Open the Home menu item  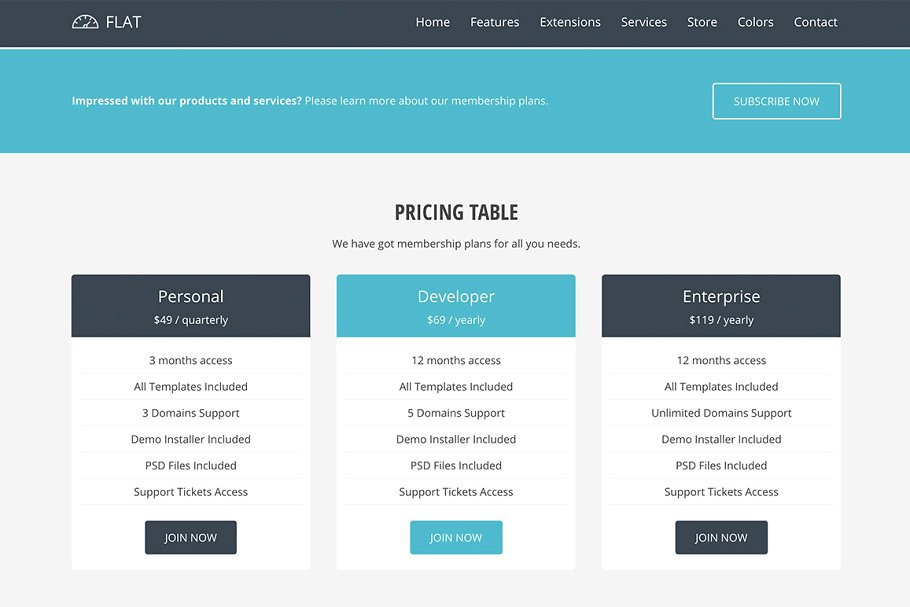(433, 22)
